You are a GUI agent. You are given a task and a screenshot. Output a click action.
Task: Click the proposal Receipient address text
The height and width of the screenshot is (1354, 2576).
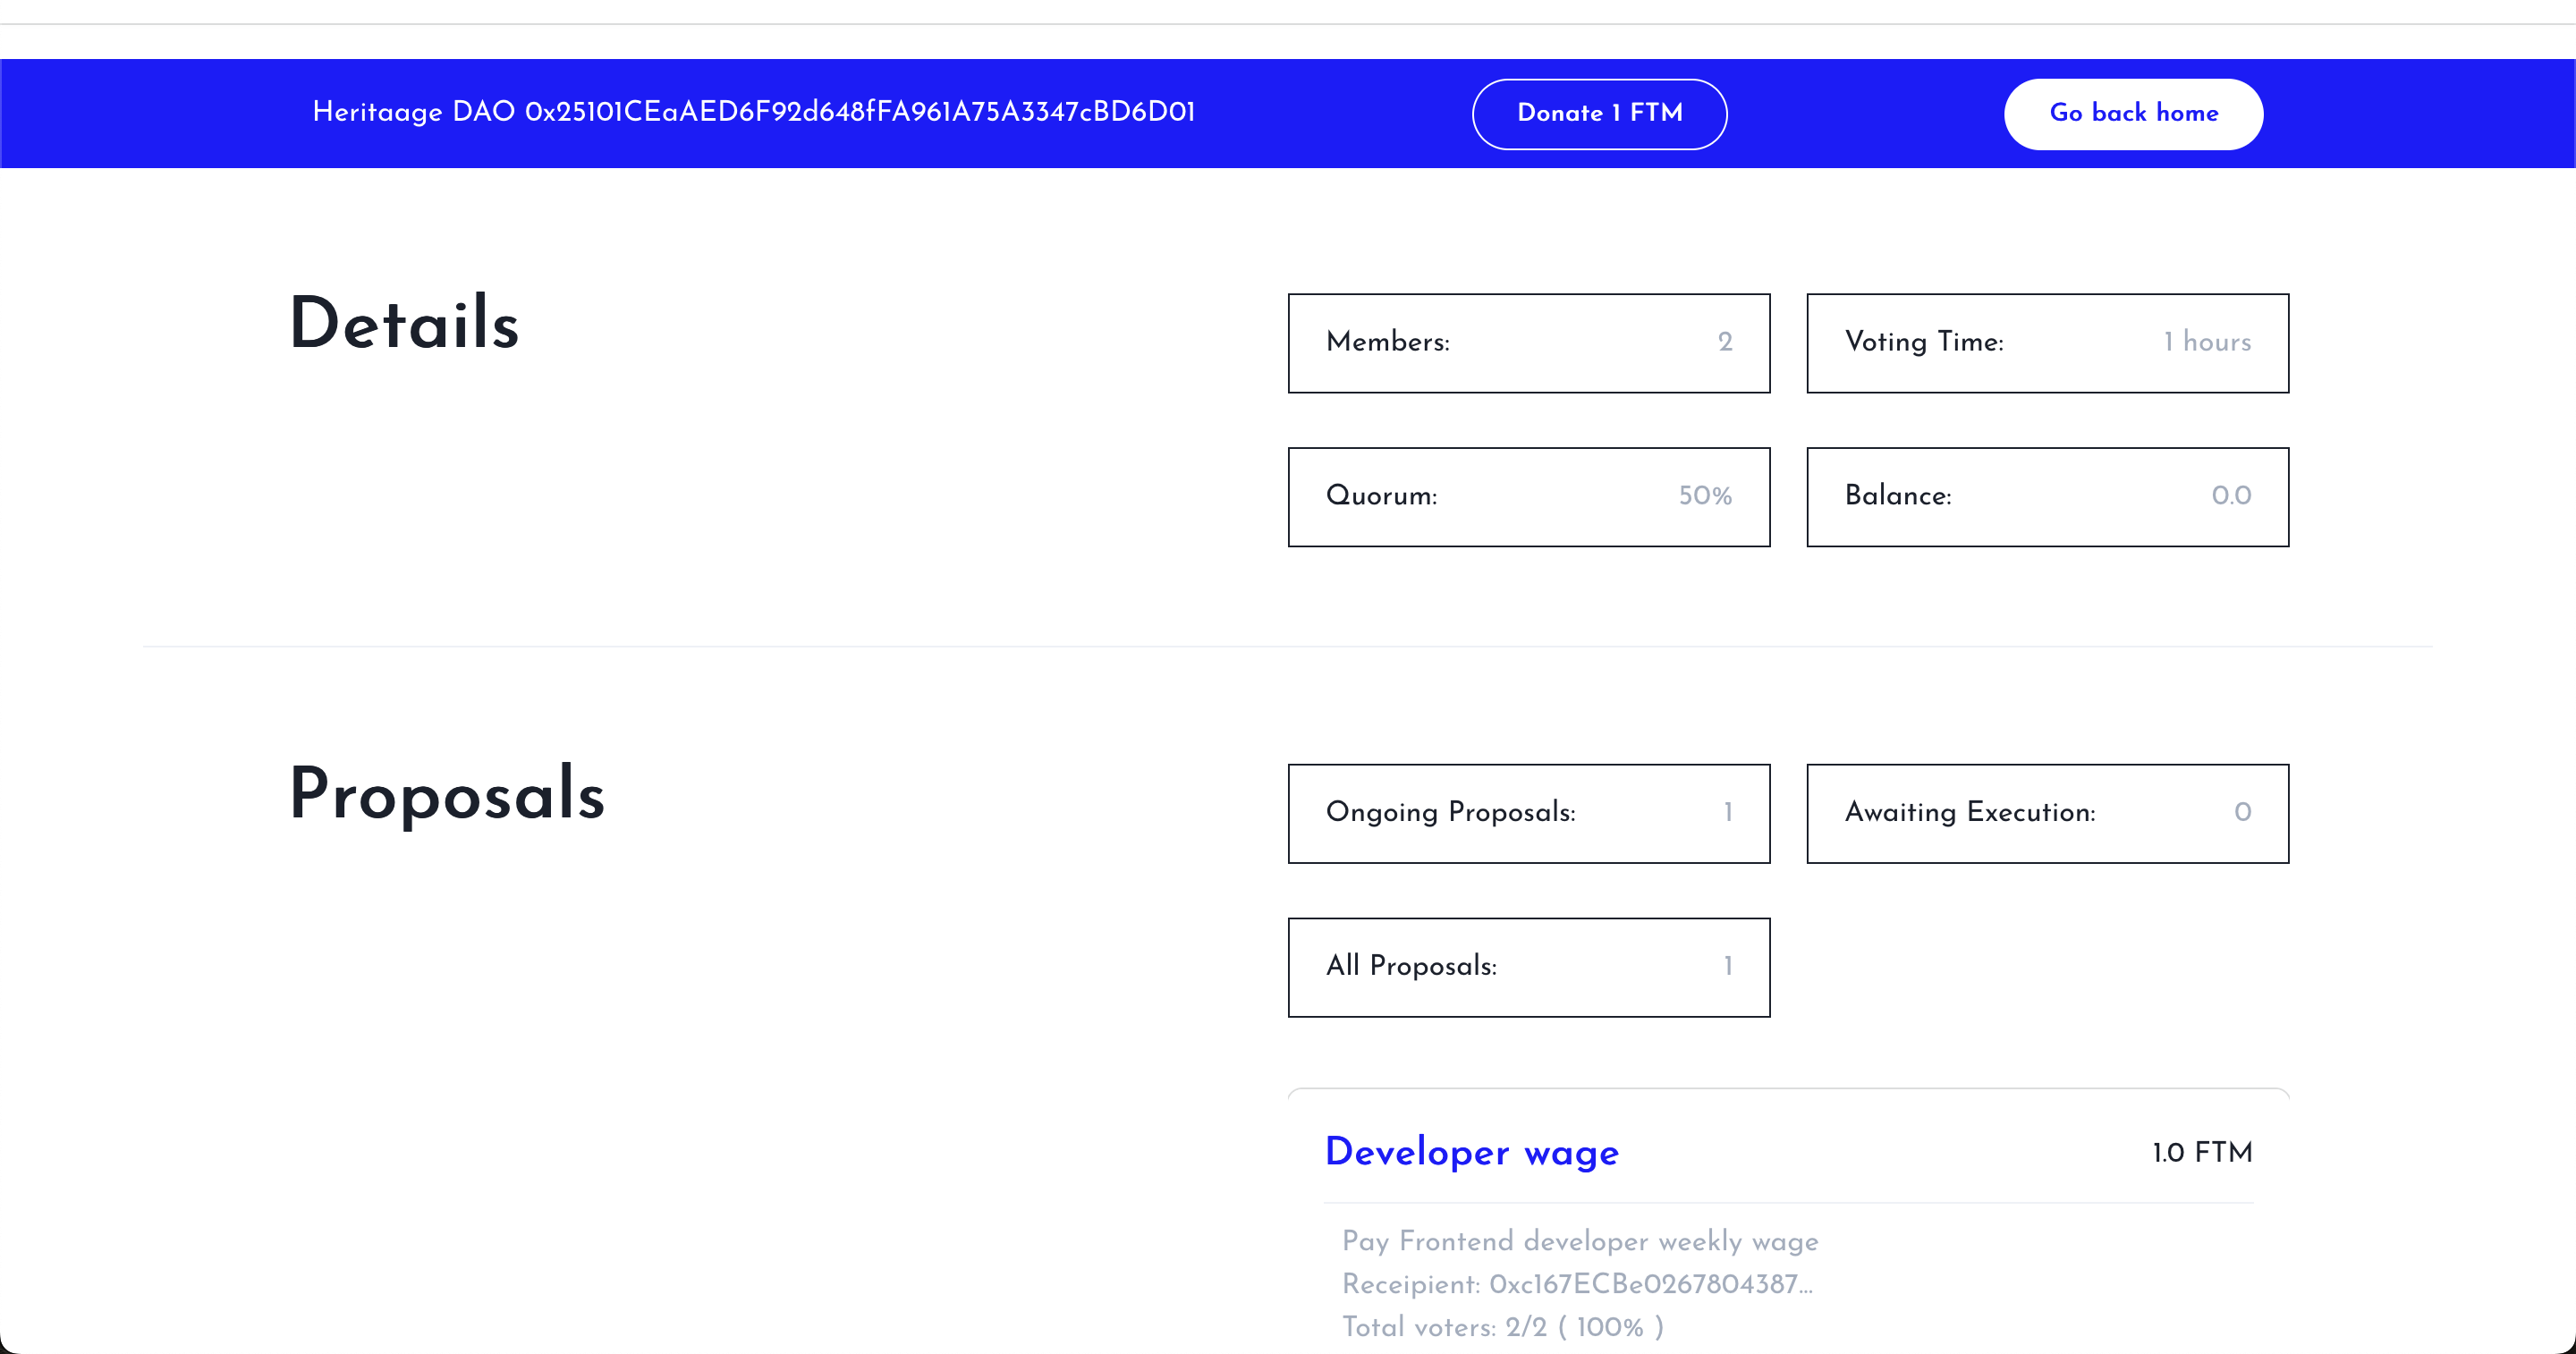coord(1577,1284)
